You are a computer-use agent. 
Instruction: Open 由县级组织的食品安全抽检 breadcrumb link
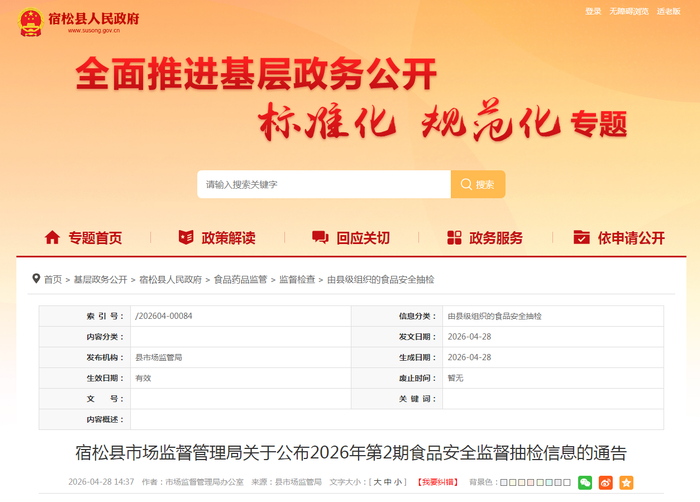click(x=381, y=280)
